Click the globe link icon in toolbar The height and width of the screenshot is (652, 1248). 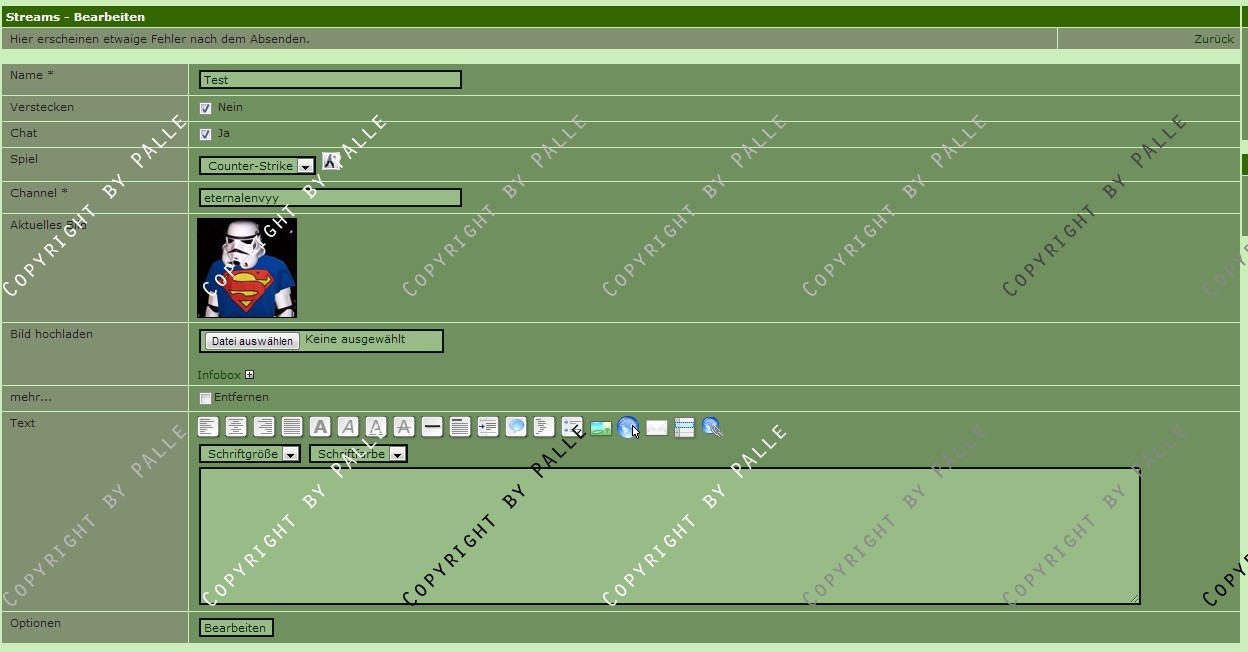tap(628, 428)
